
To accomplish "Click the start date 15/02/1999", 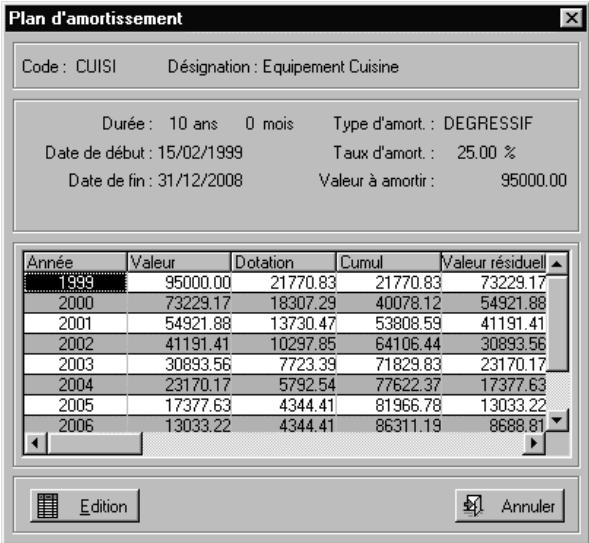I will tap(200, 152).
